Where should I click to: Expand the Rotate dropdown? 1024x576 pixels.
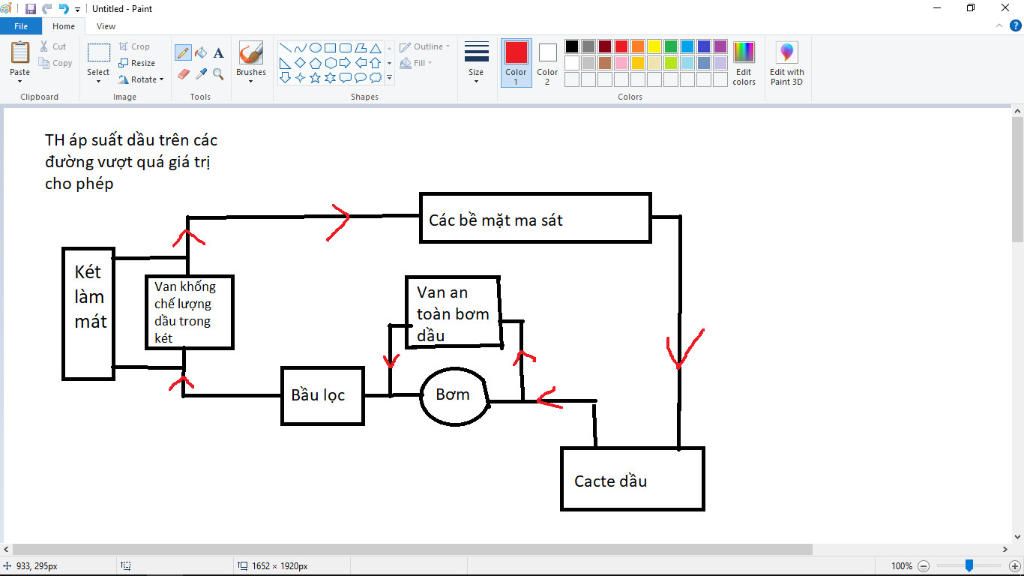(x=142, y=79)
